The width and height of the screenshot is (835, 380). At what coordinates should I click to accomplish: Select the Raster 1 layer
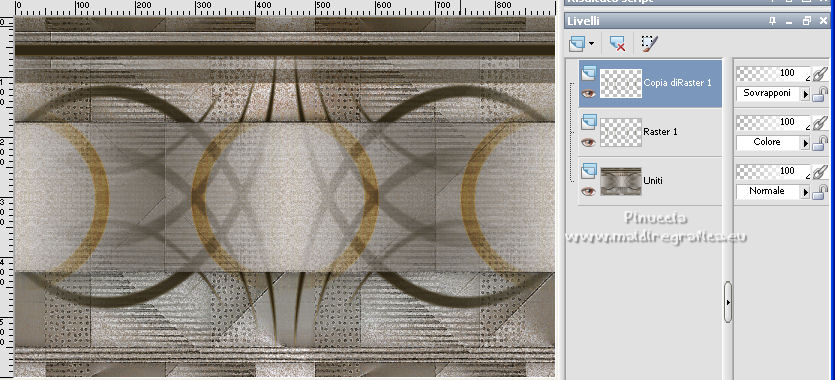[650, 132]
